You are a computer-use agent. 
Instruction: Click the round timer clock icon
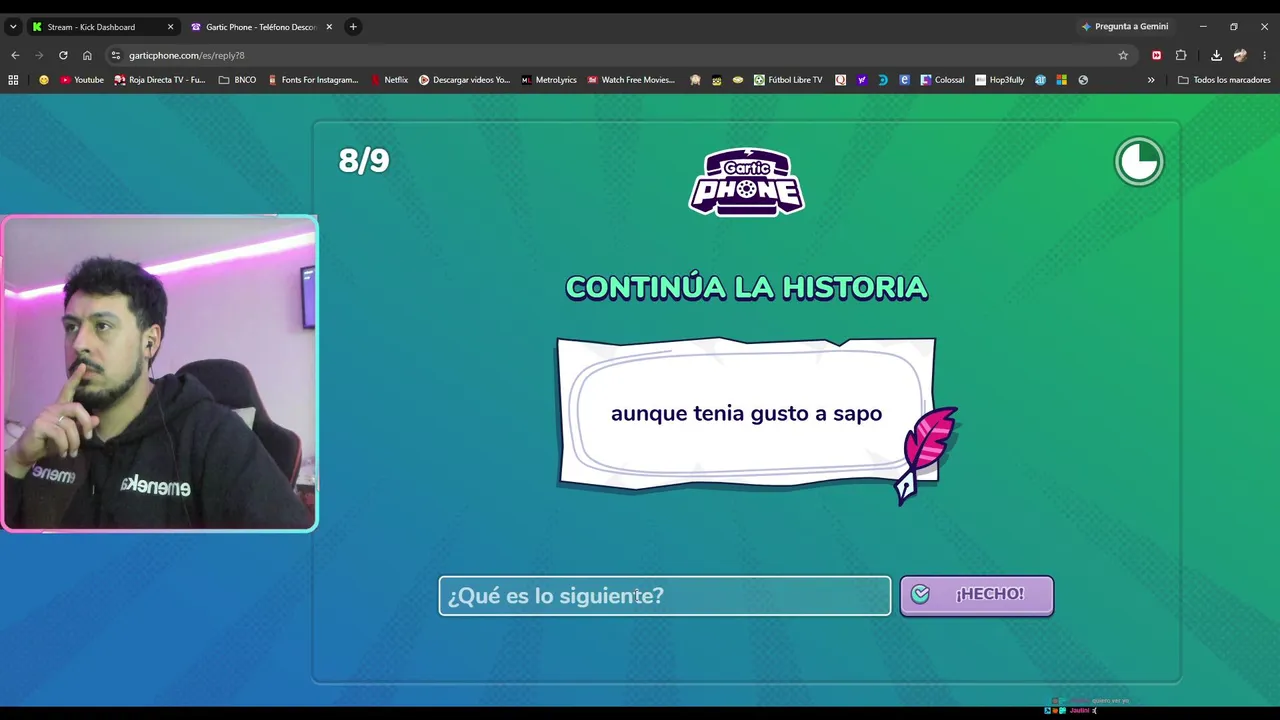pos(1139,161)
